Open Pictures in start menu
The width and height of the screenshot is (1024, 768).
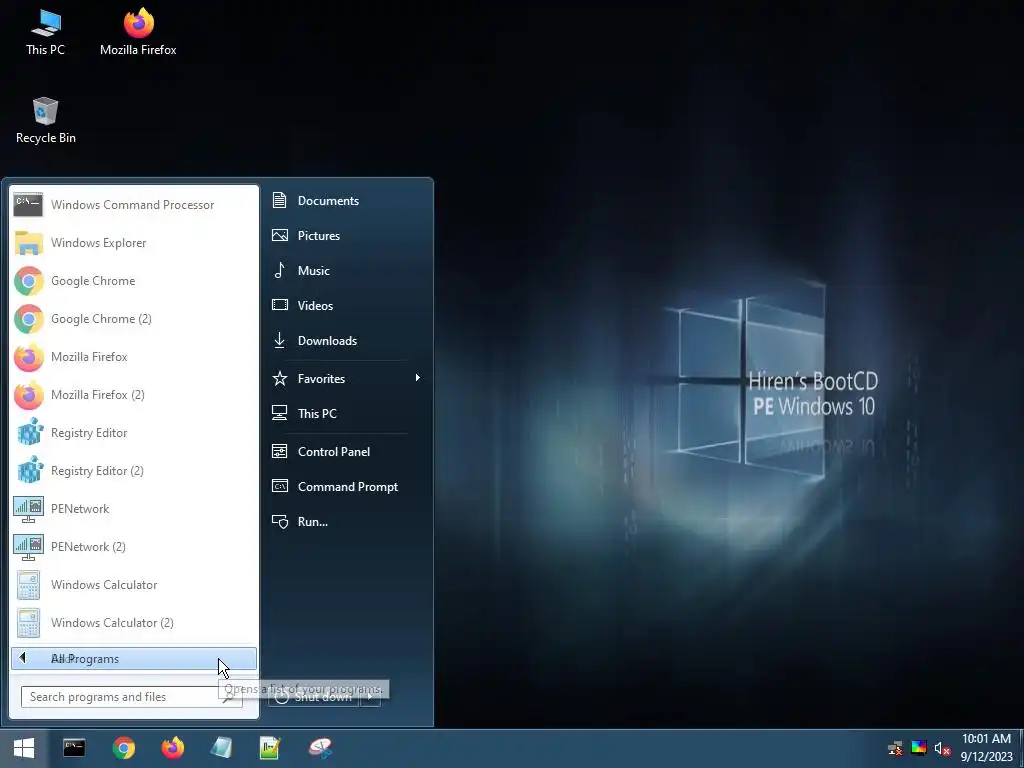point(347,236)
